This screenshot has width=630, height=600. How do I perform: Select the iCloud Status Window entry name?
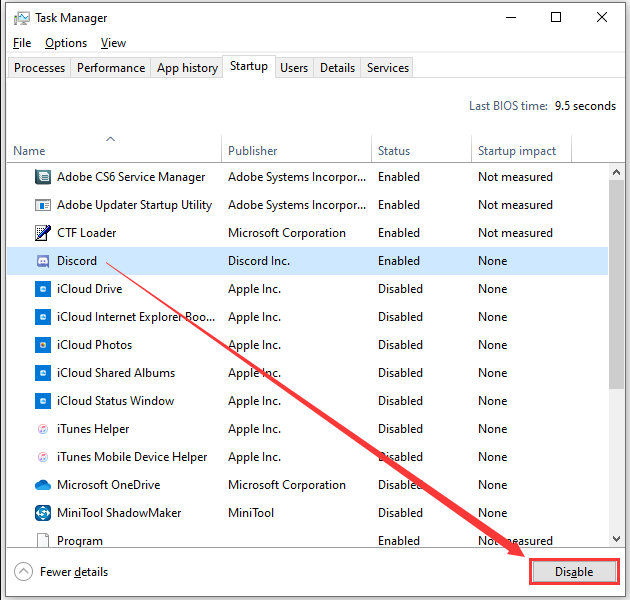click(115, 401)
